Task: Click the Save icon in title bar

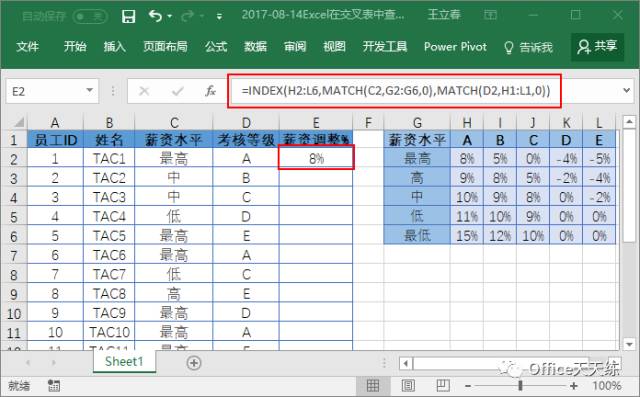Action: pos(129,16)
